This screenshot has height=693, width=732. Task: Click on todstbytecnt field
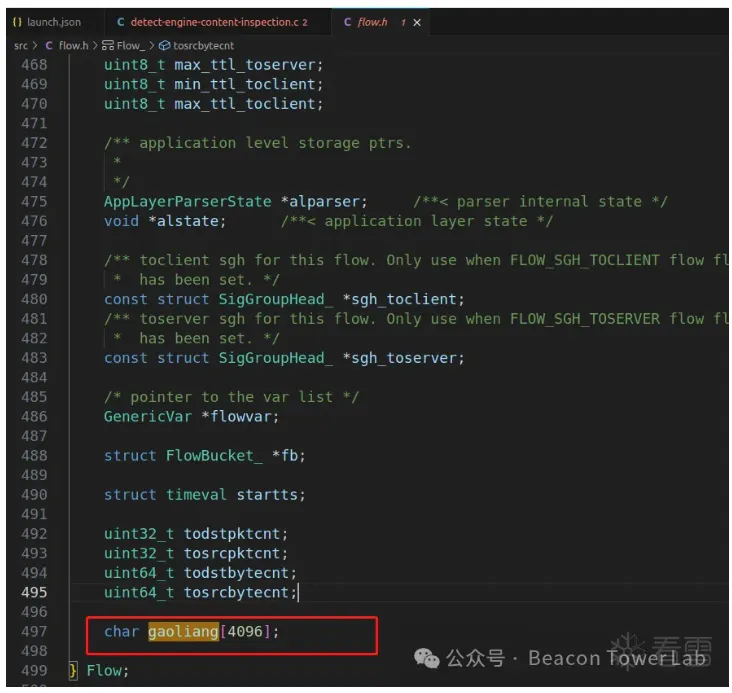(236, 573)
